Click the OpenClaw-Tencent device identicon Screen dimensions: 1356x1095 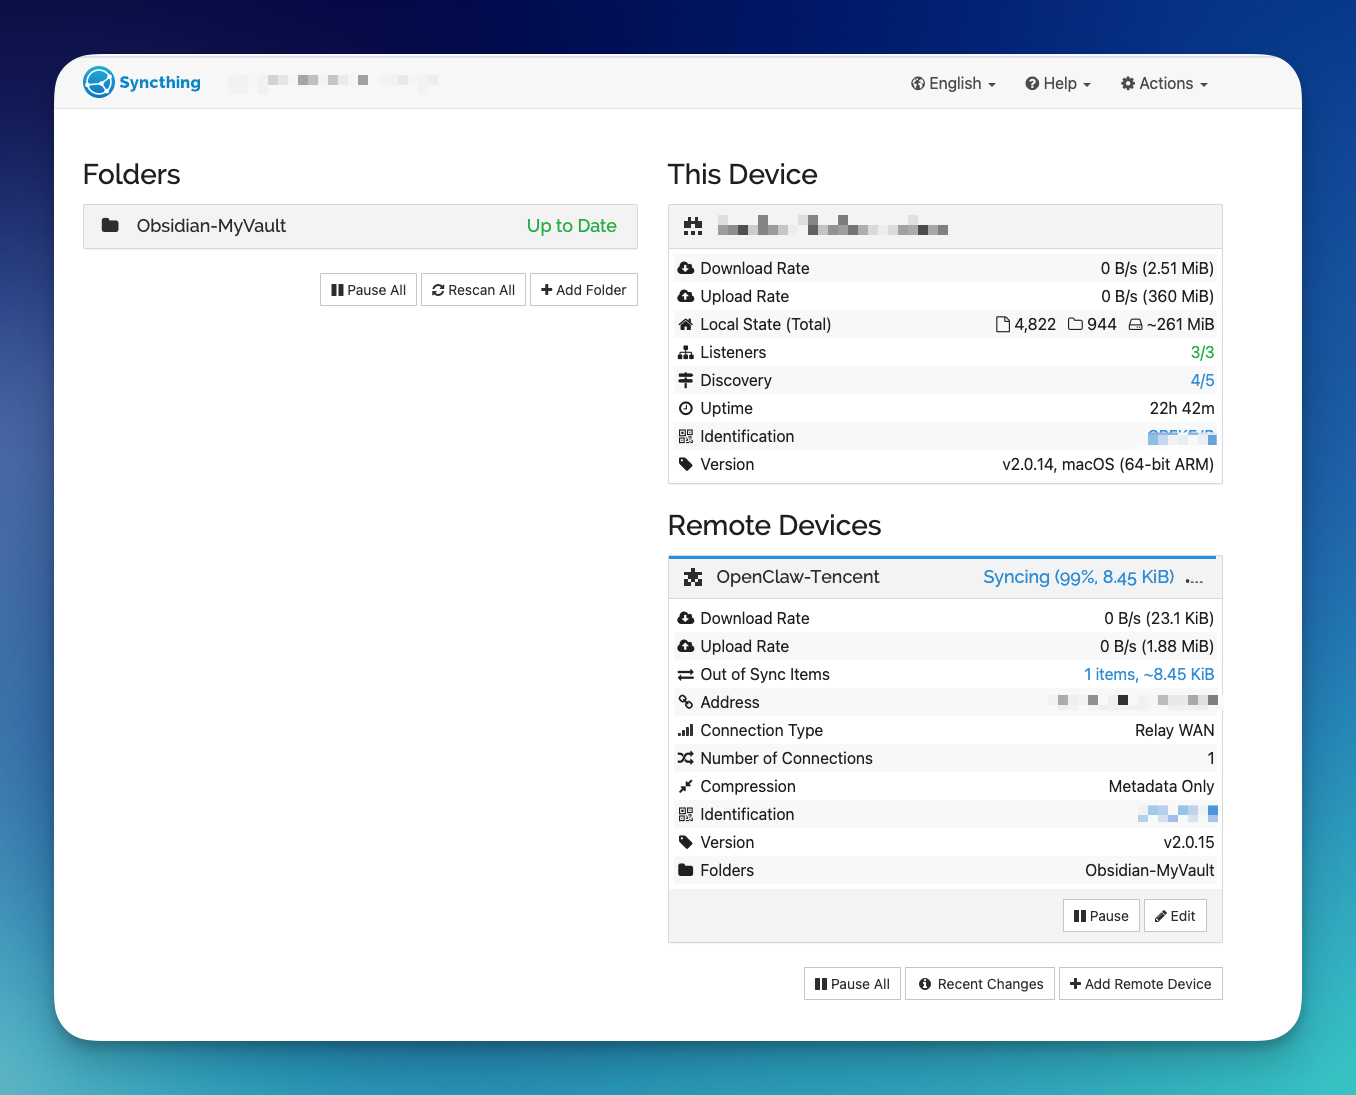pyautogui.click(x=693, y=578)
